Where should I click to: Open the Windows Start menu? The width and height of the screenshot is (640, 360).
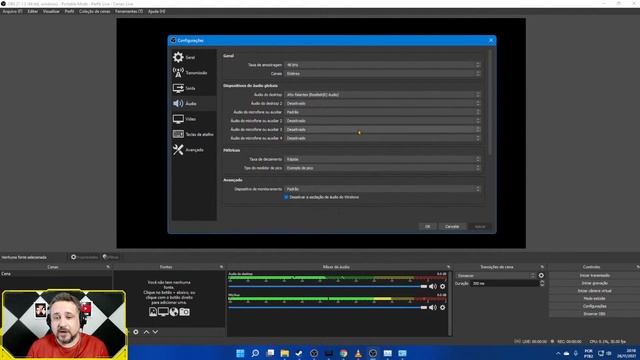pos(240,353)
